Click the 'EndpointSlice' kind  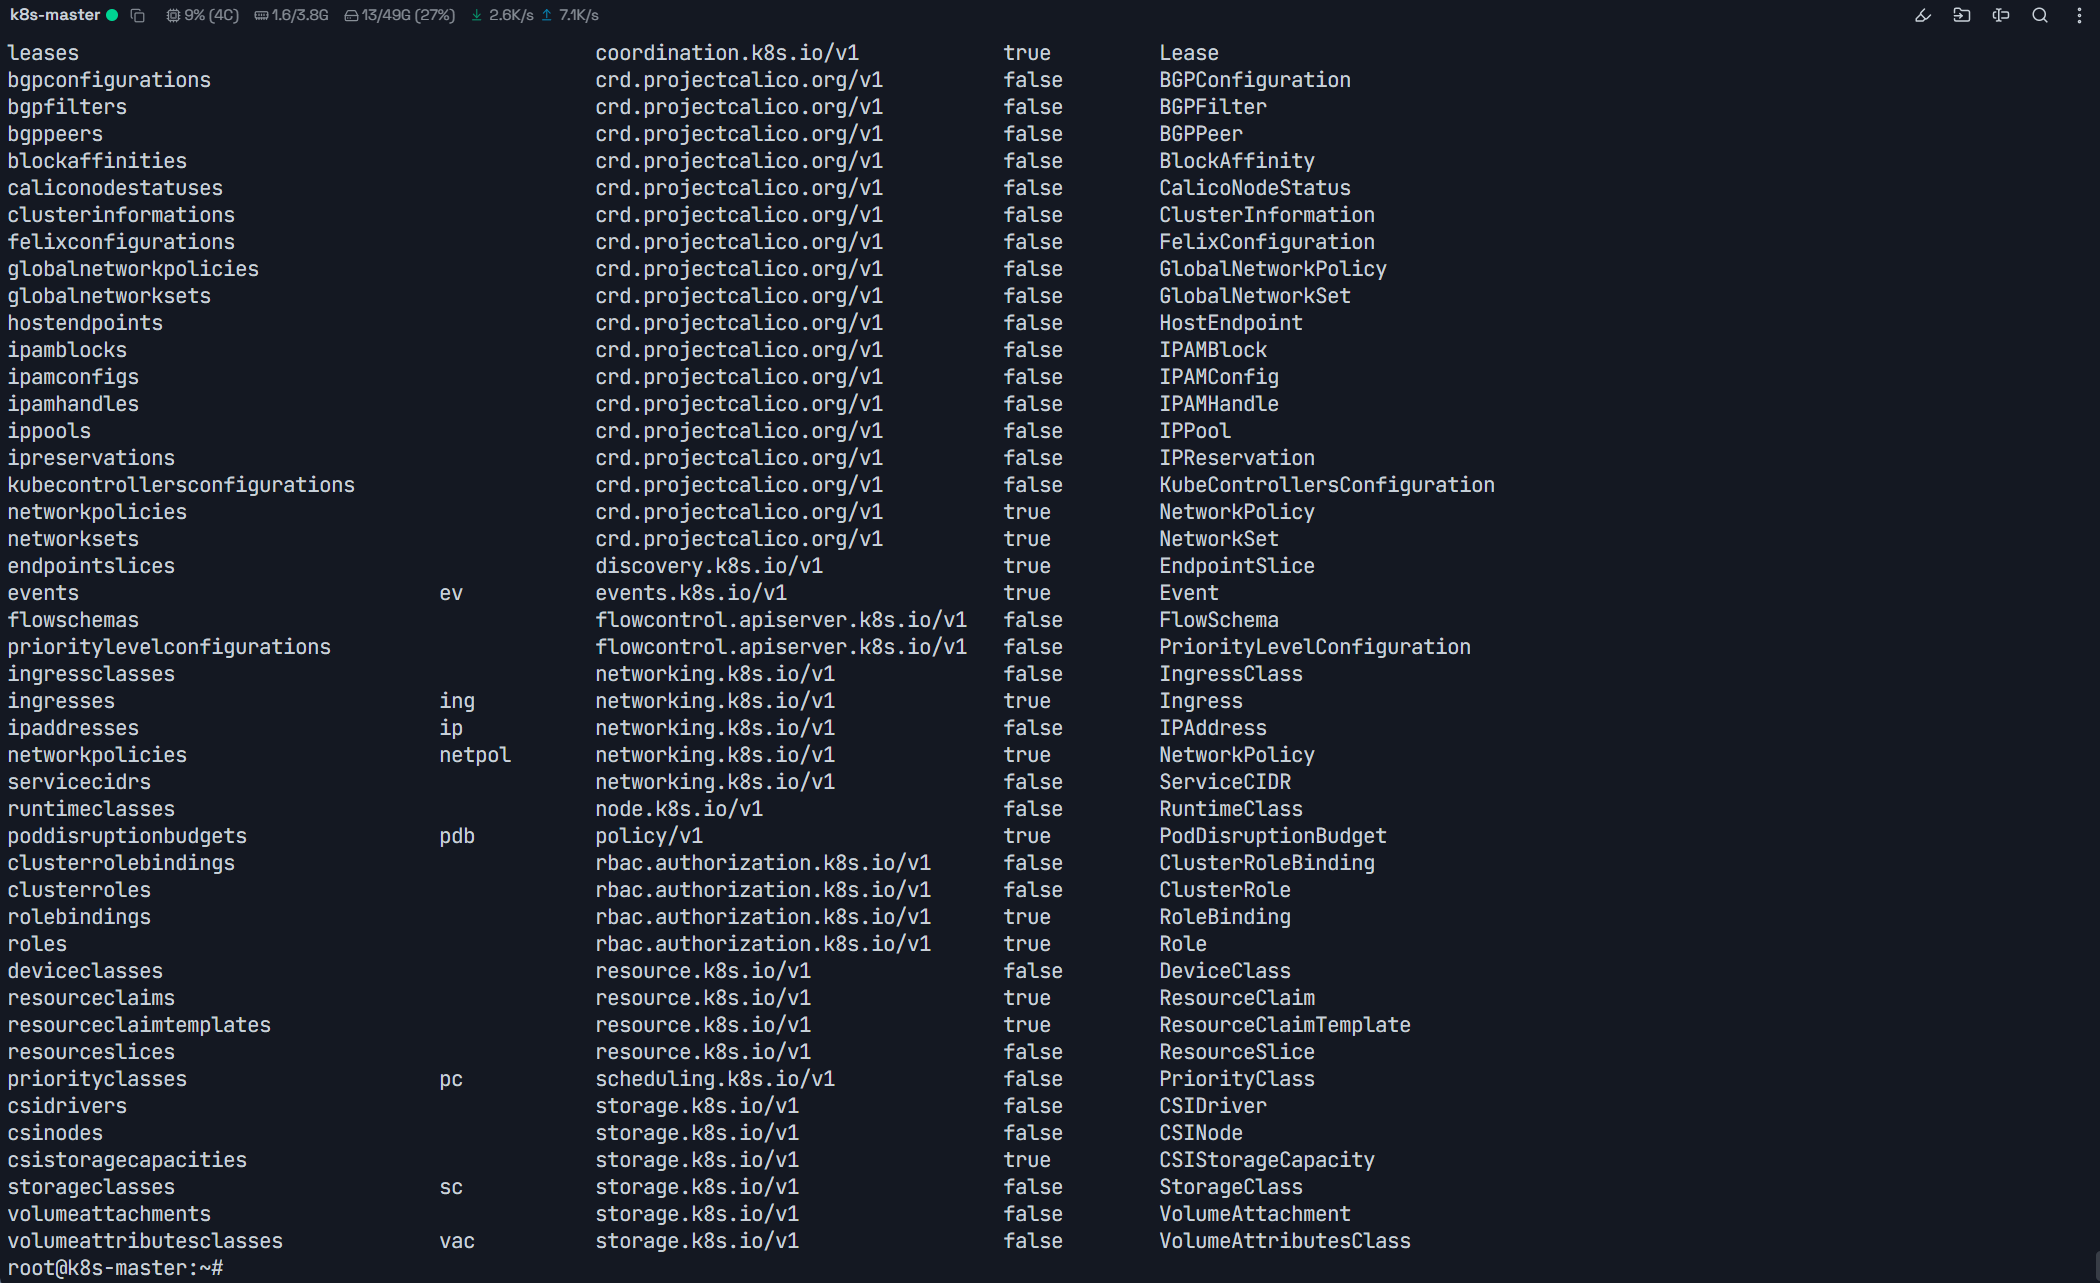1237,566
